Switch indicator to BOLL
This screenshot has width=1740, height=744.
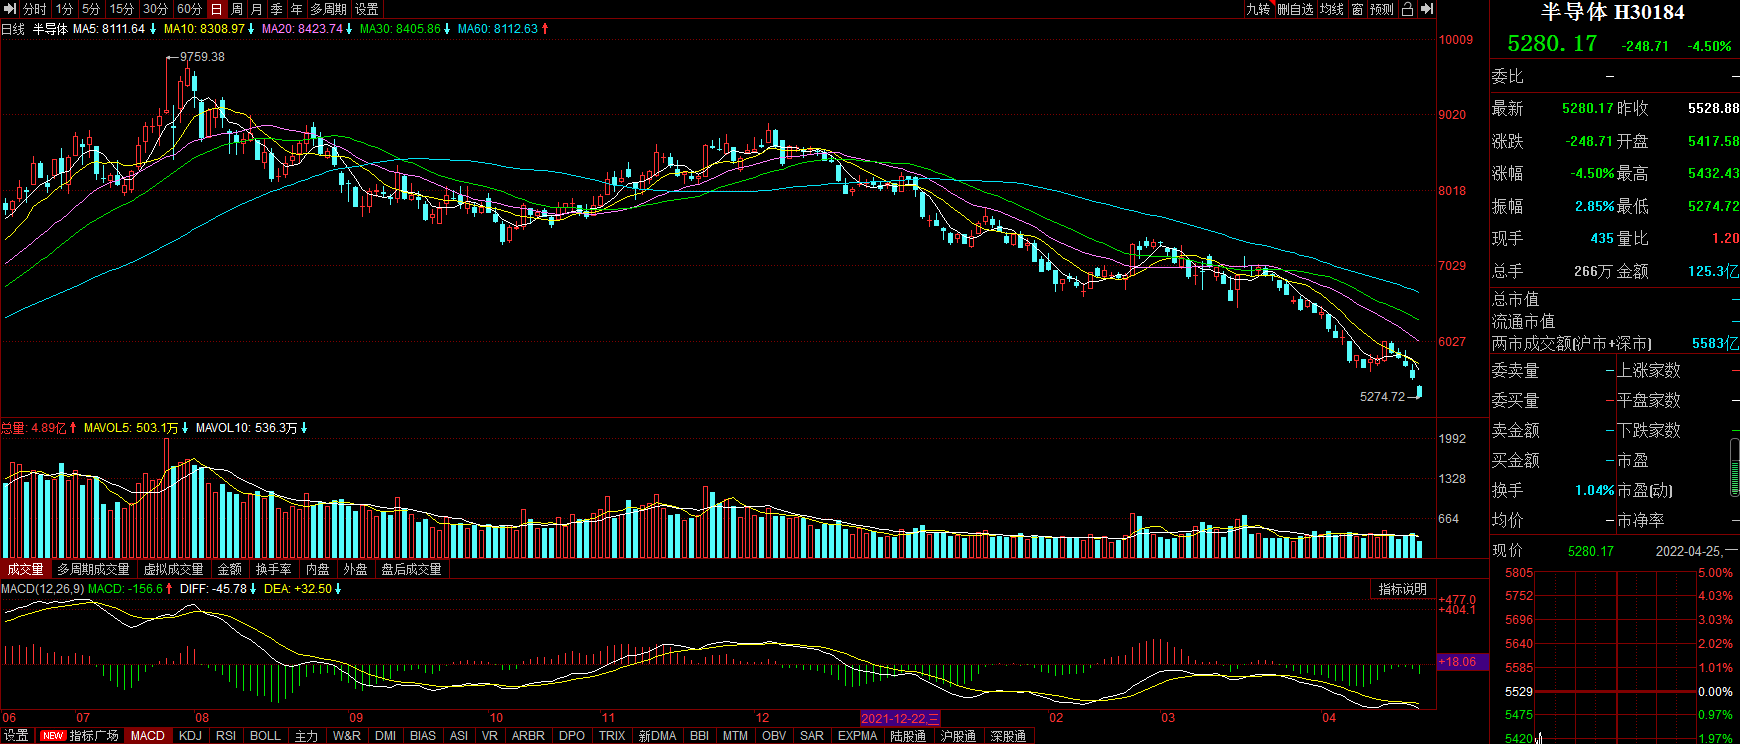coord(265,736)
